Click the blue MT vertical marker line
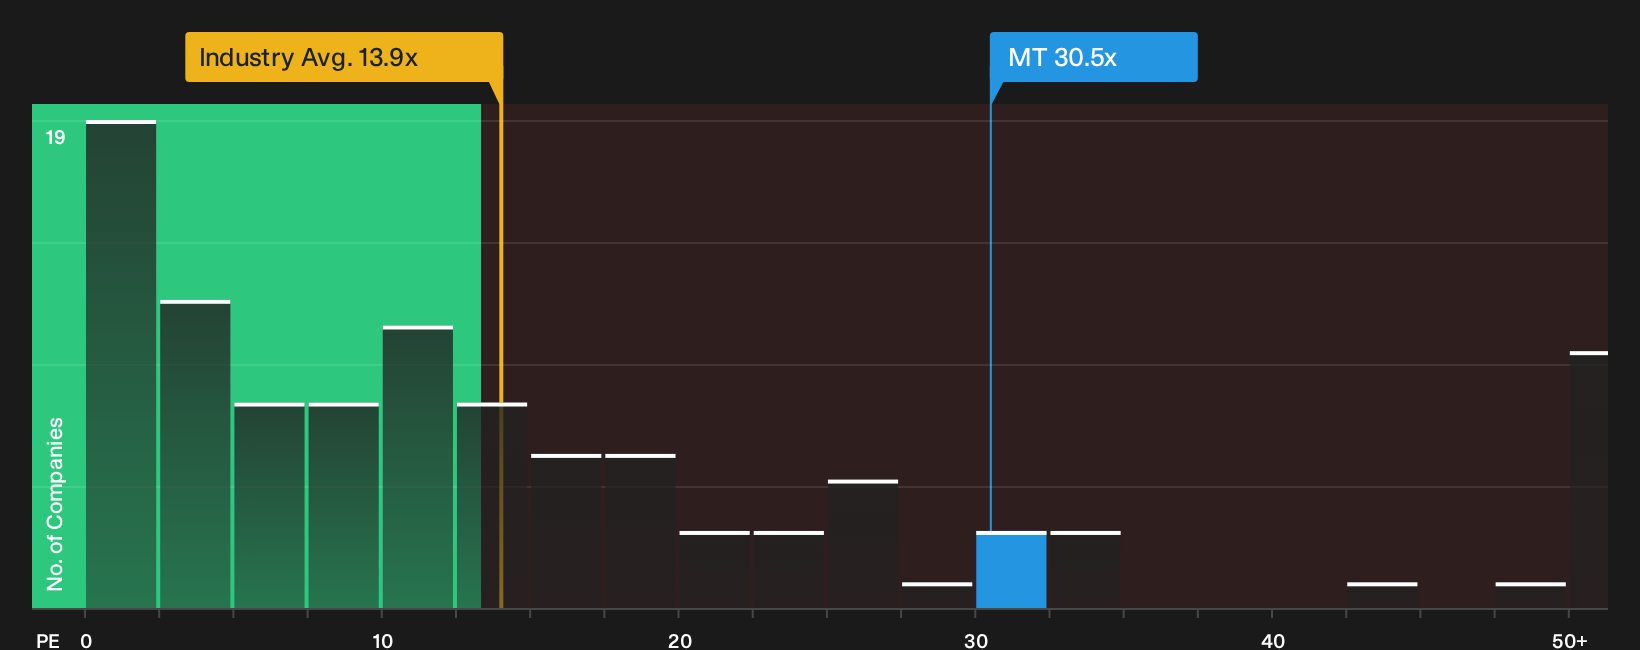The height and width of the screenshot is (650, 1640). click(x=991, y=317)
